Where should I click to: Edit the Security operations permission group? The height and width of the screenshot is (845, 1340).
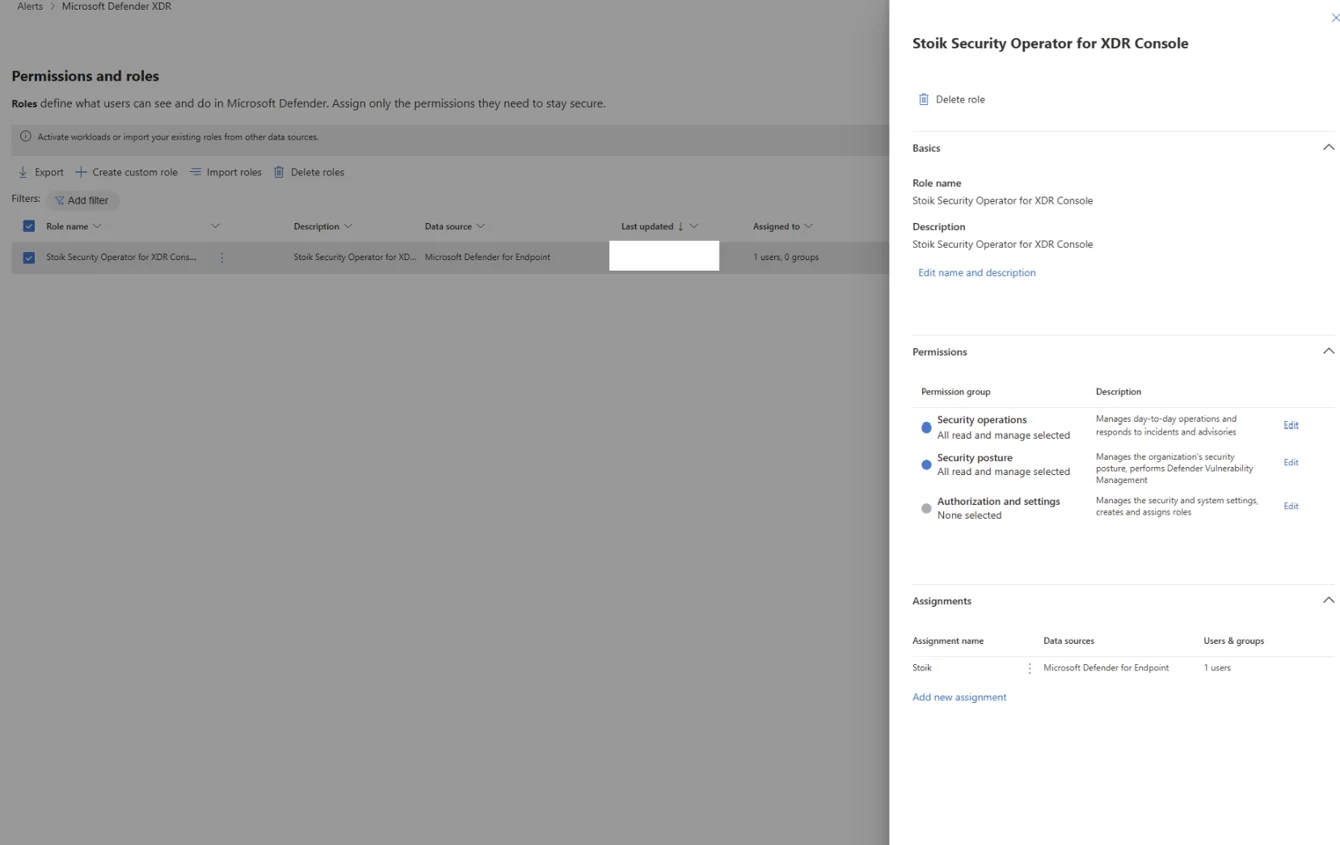1290,425
